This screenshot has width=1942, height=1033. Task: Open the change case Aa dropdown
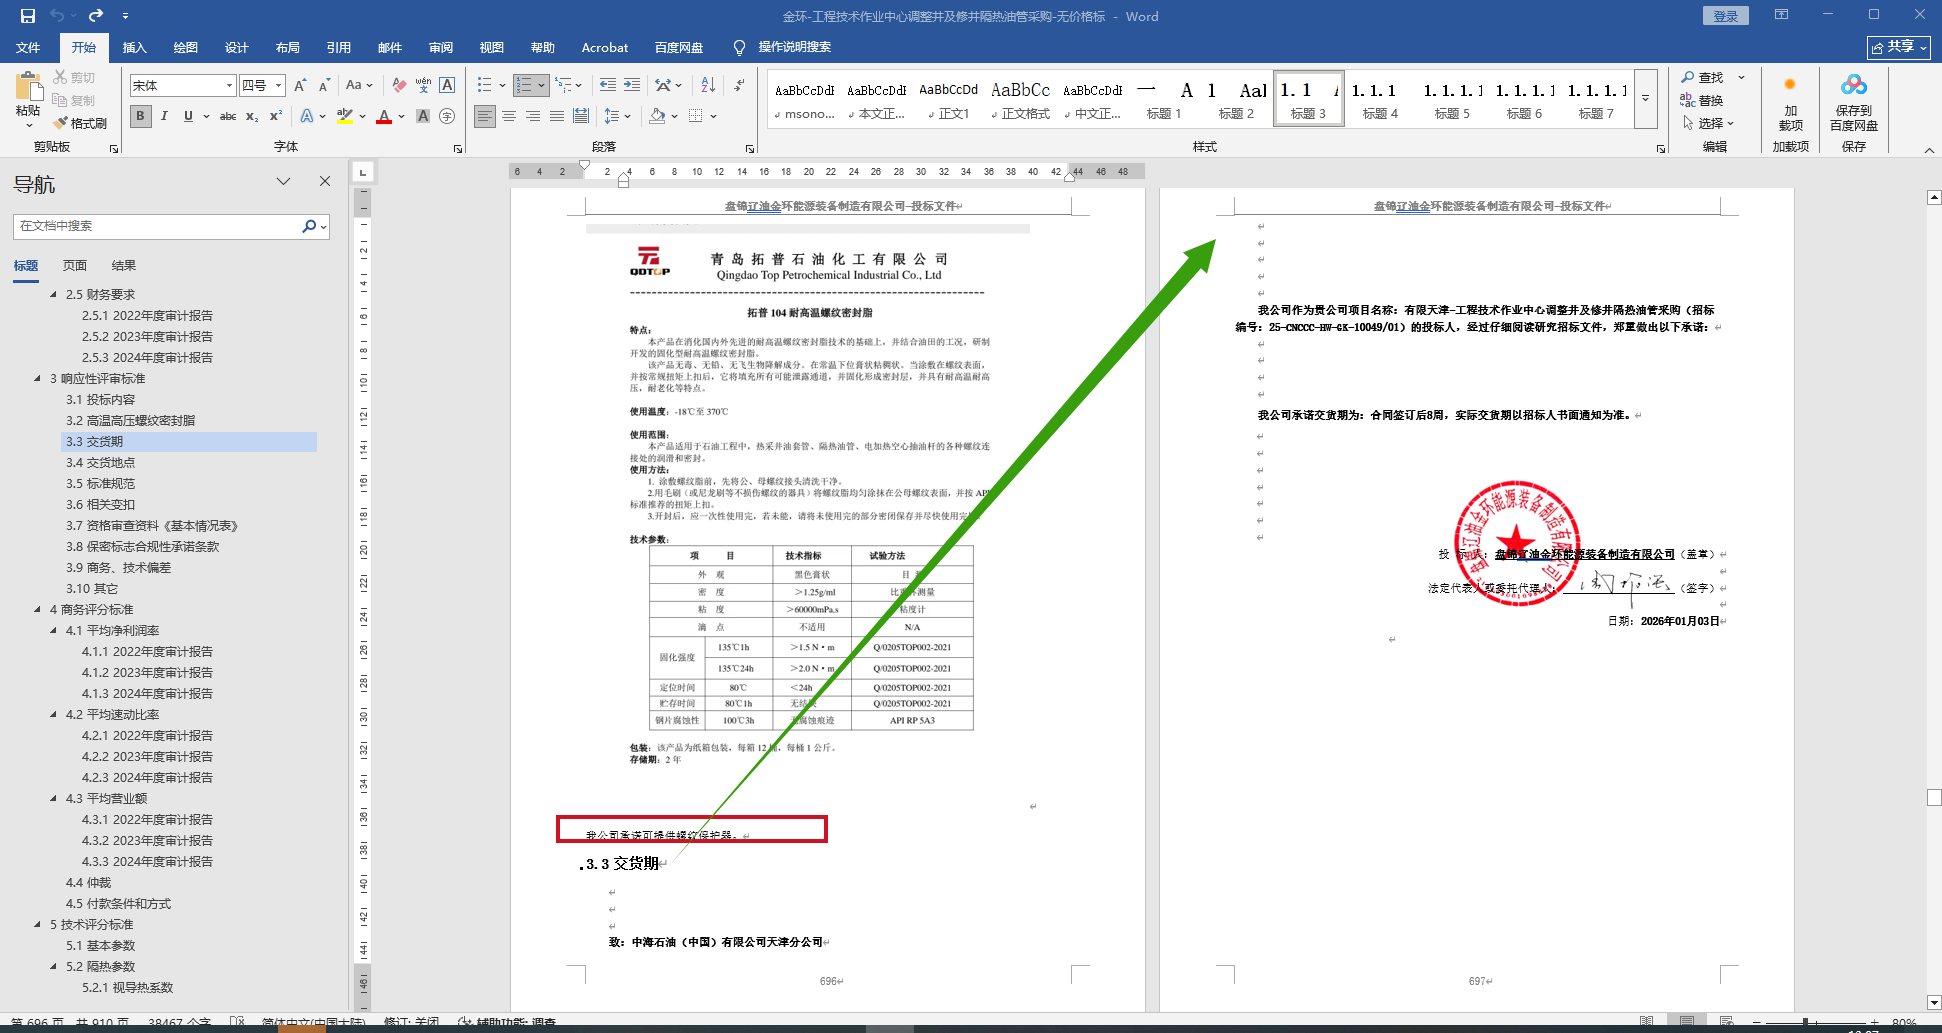click(359, 85)
